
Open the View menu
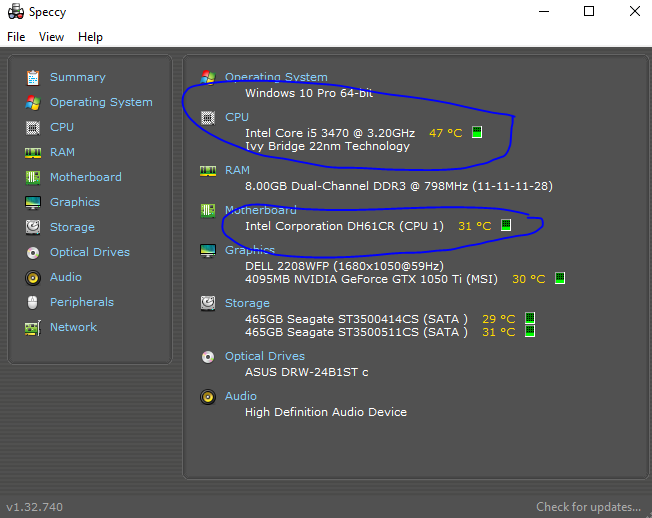click(52, 37)
